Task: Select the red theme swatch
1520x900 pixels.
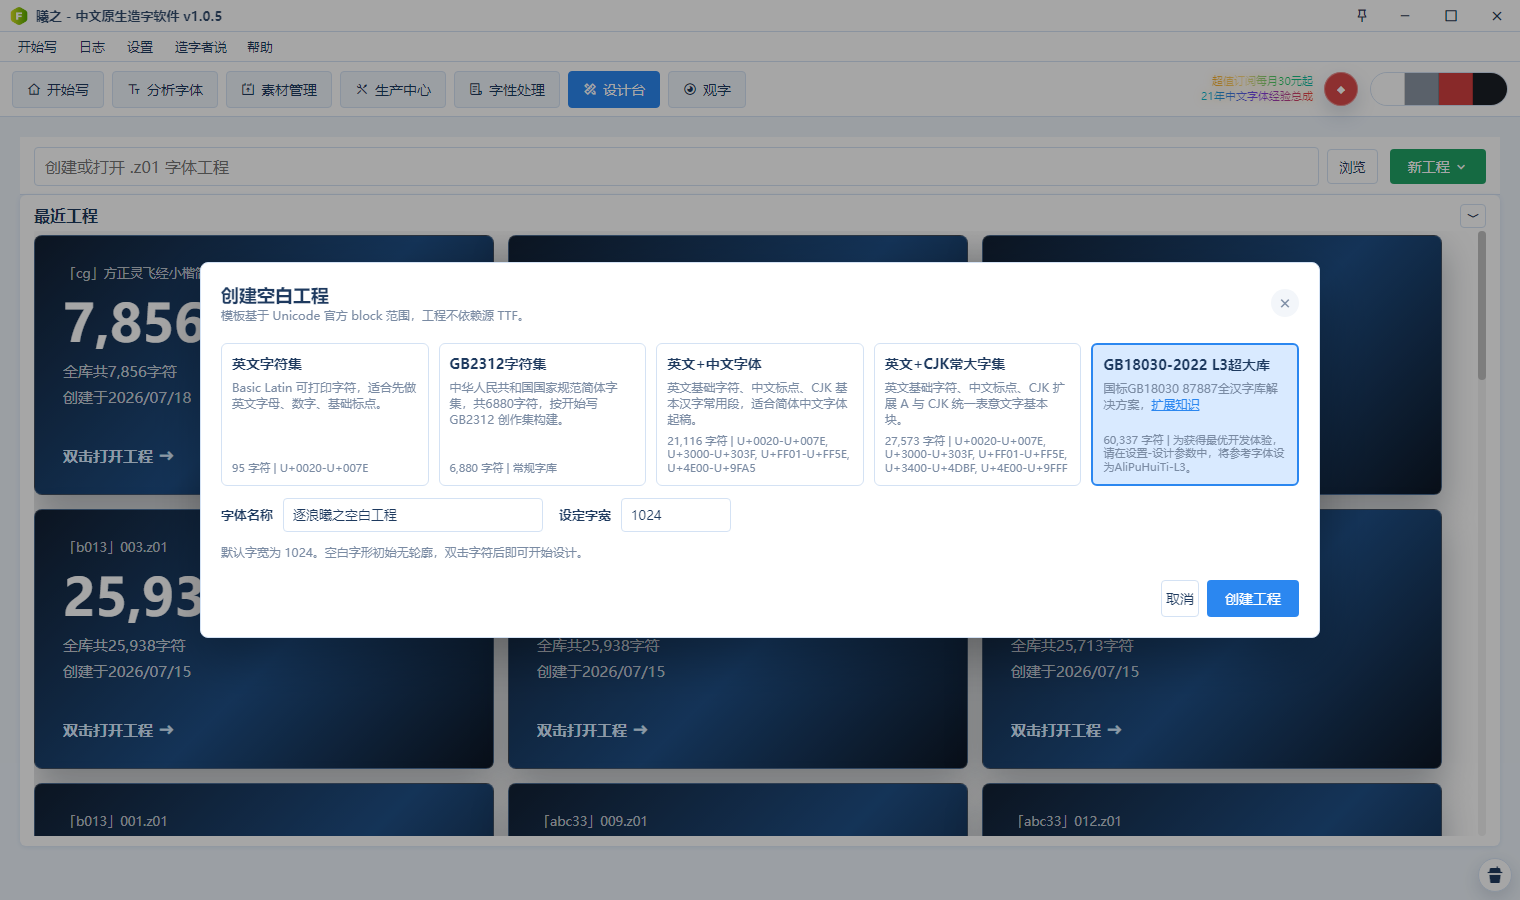Action: (x=1455, y=89)
